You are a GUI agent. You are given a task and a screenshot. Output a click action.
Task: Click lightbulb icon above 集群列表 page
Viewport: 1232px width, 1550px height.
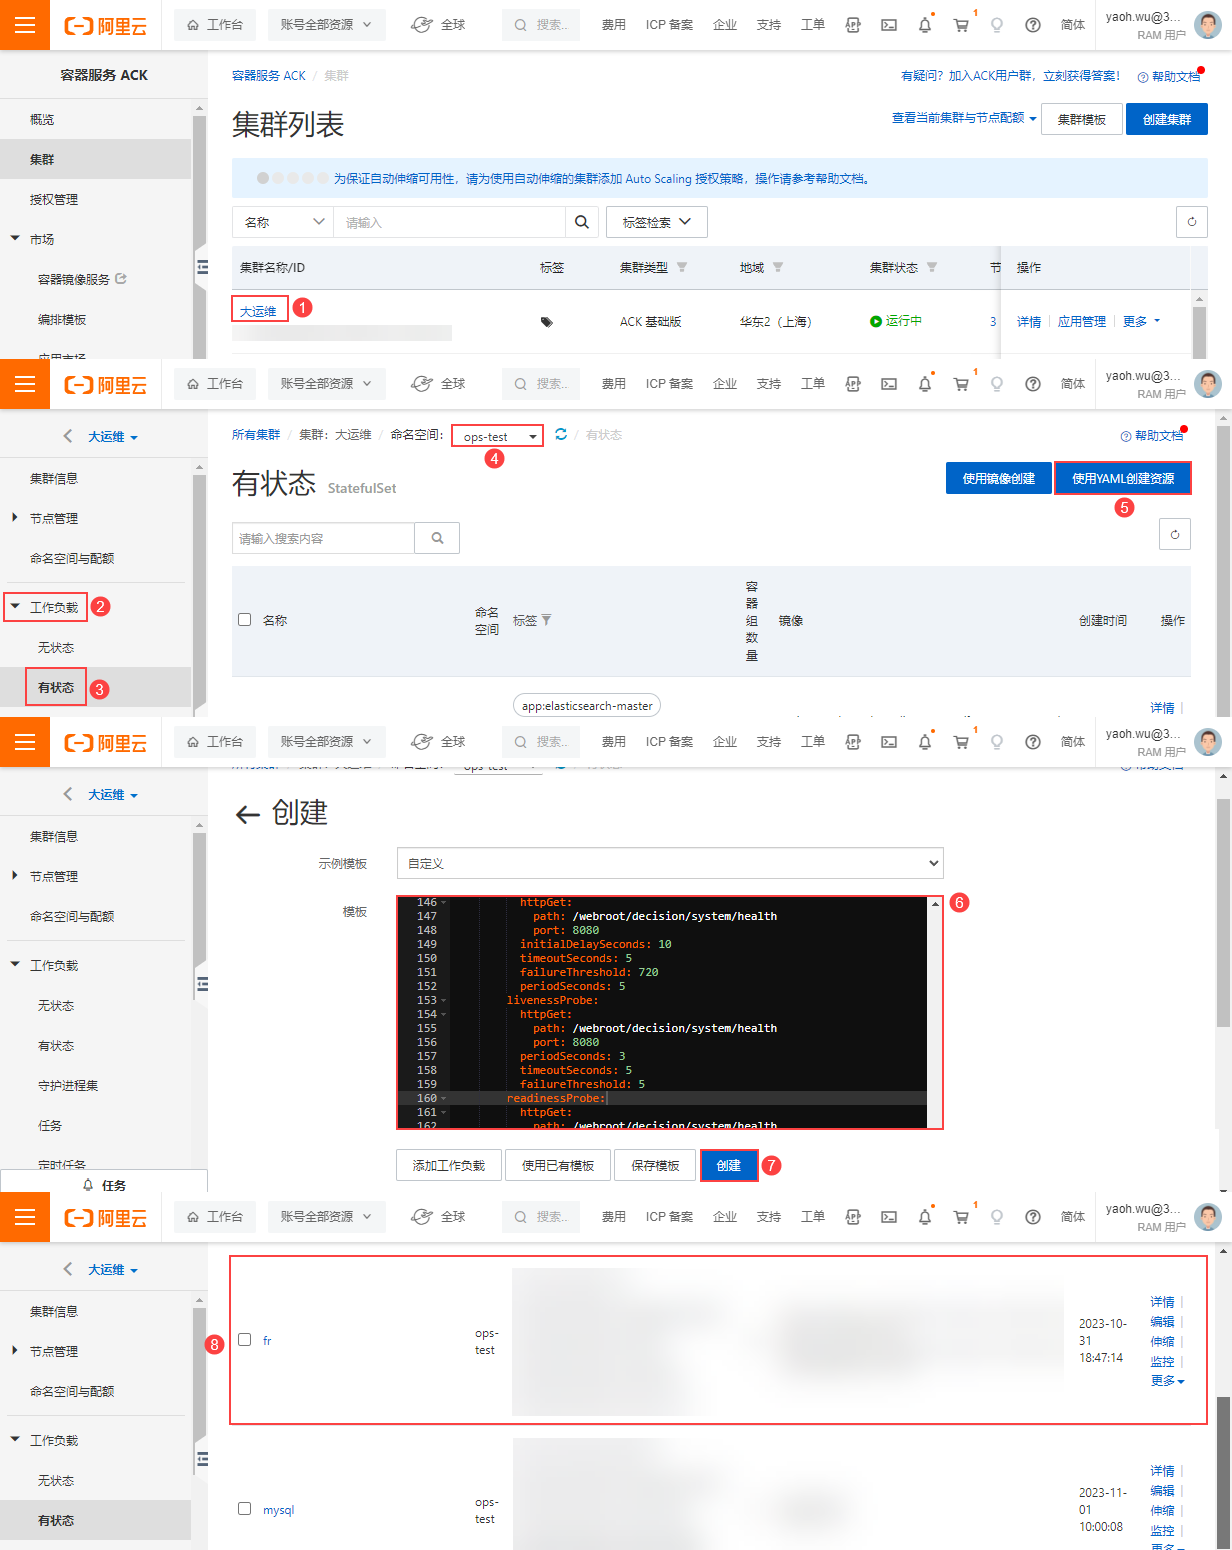coord(997,25)
